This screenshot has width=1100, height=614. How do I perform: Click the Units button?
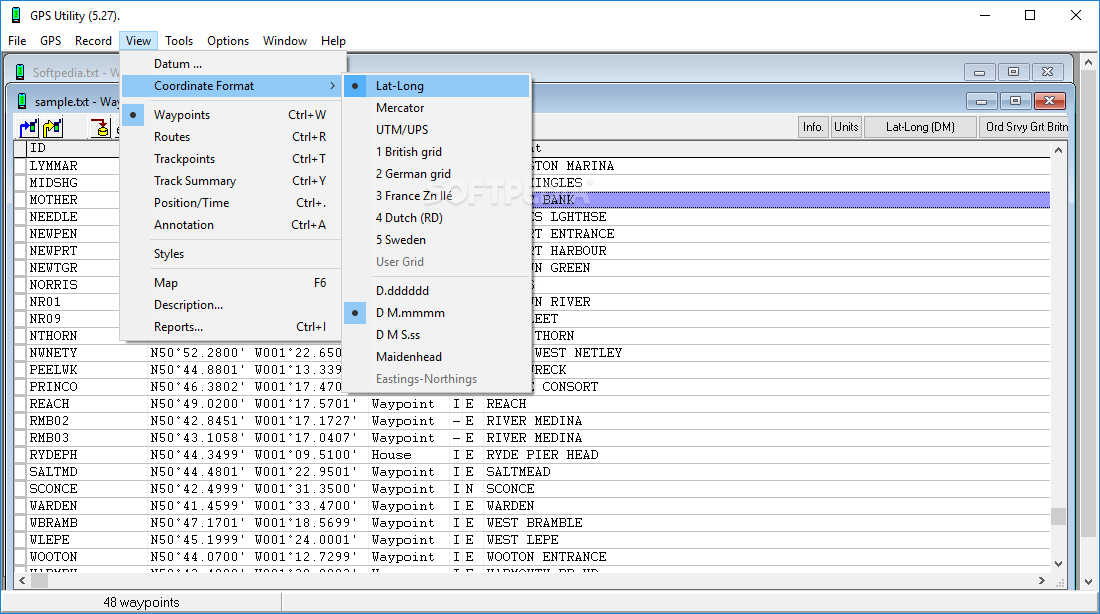coord(846,127)
